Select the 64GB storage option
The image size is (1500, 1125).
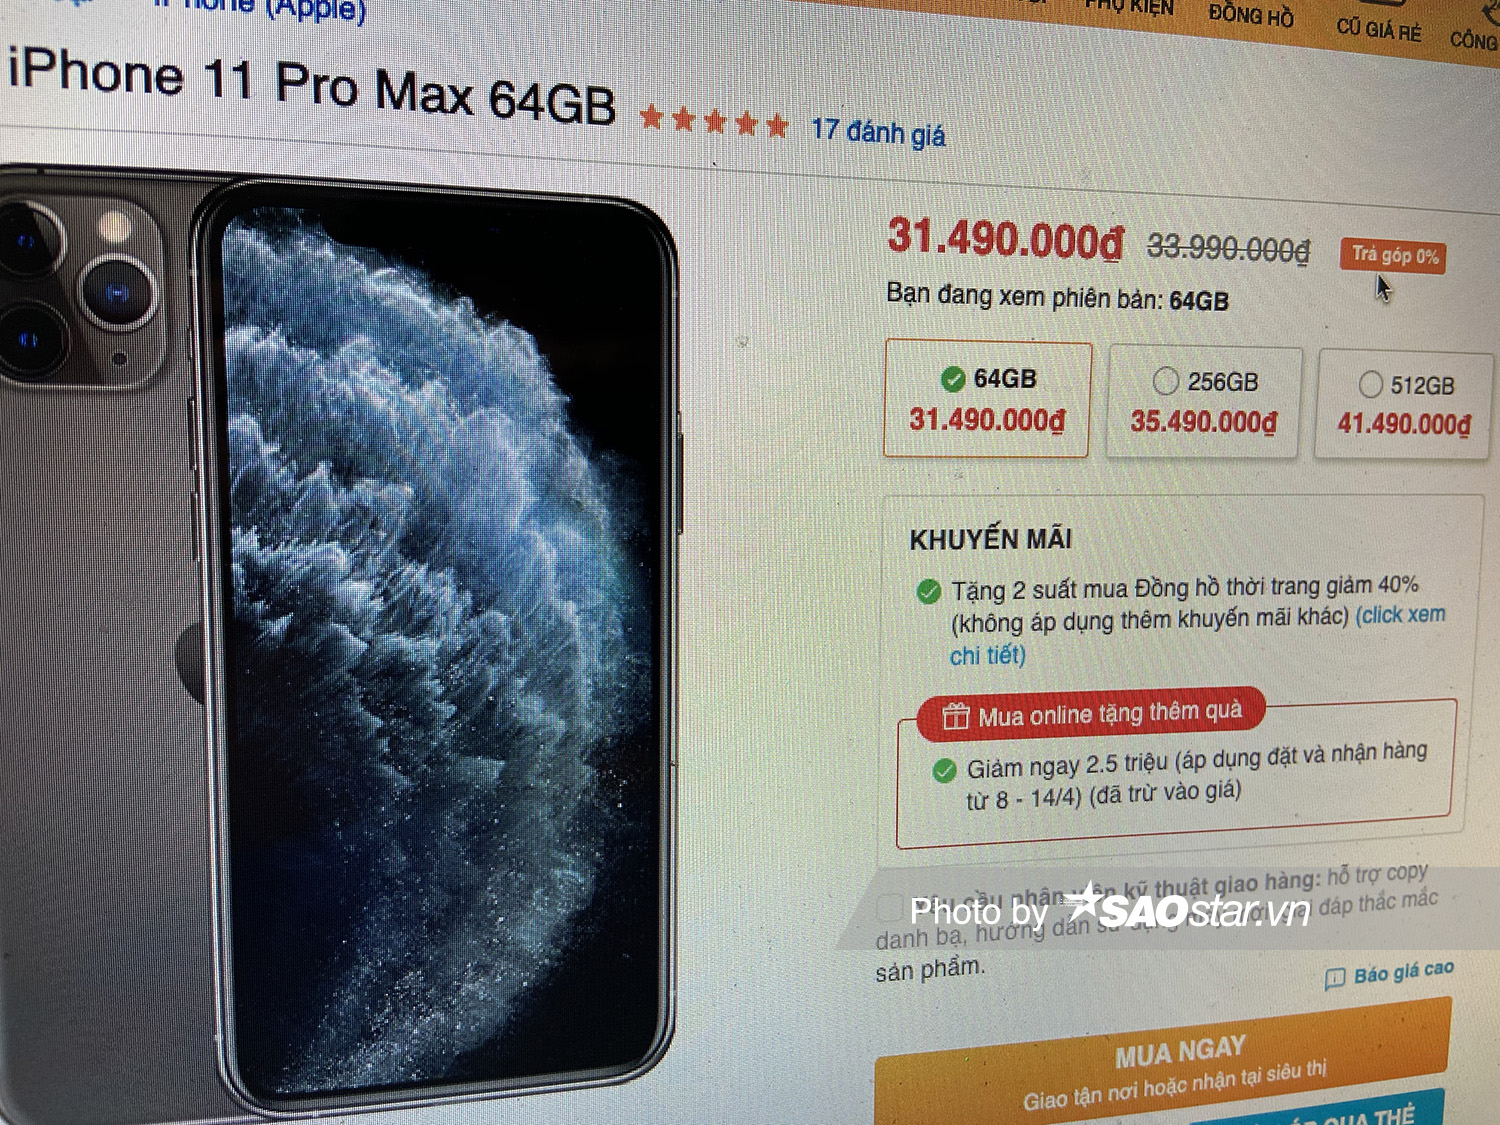[x=987, y=399]
